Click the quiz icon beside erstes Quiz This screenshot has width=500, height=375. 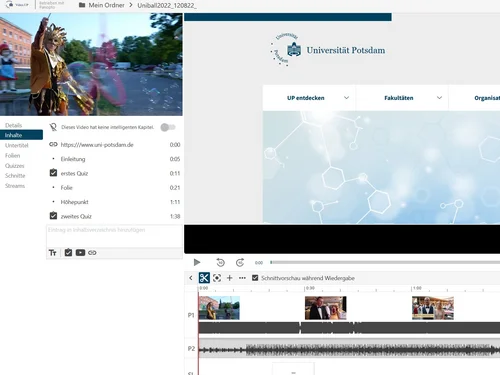53,173
